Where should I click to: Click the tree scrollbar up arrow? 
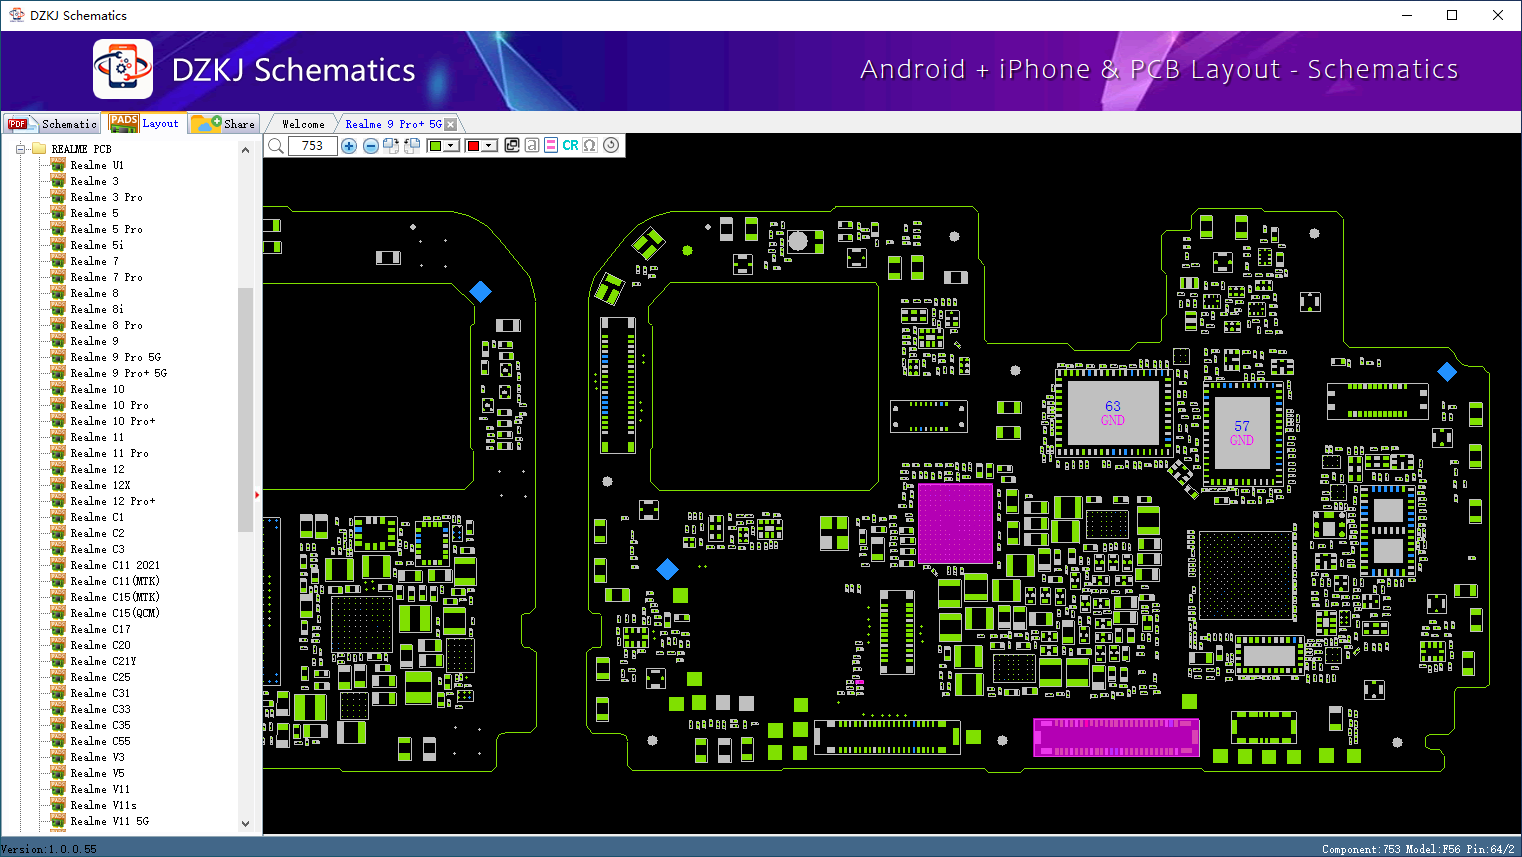click(x=246, y=150)
